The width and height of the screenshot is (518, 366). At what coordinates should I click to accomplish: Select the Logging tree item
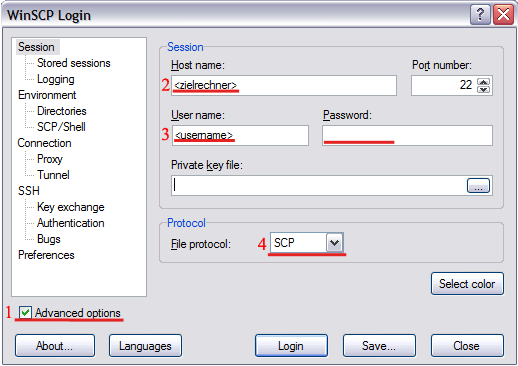click(56, 79)
